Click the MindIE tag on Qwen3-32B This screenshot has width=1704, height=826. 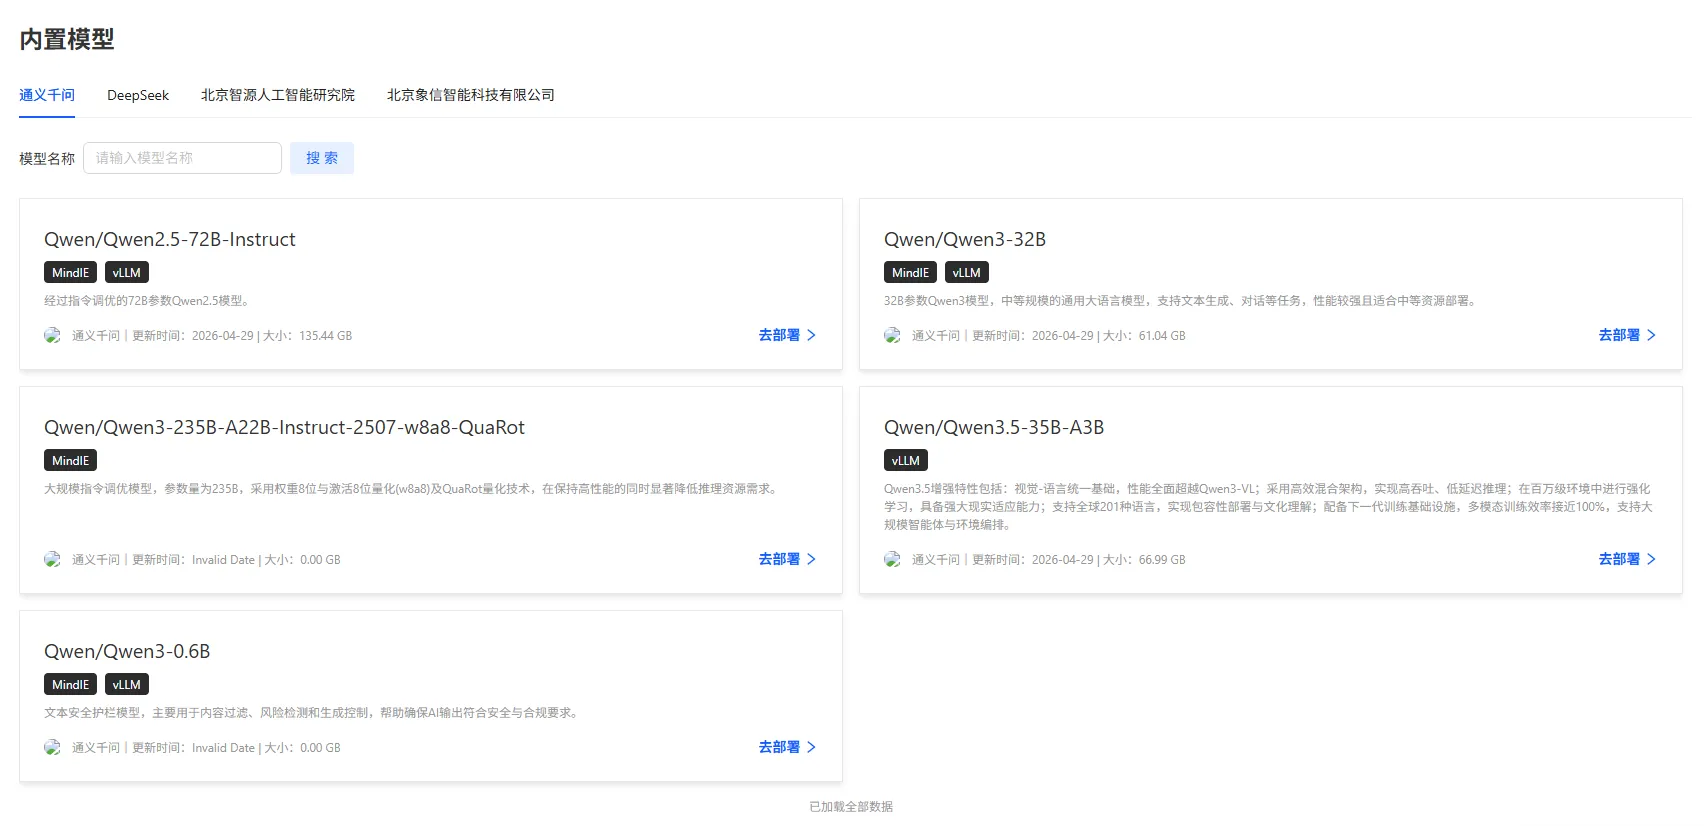(x=910, y=272)
